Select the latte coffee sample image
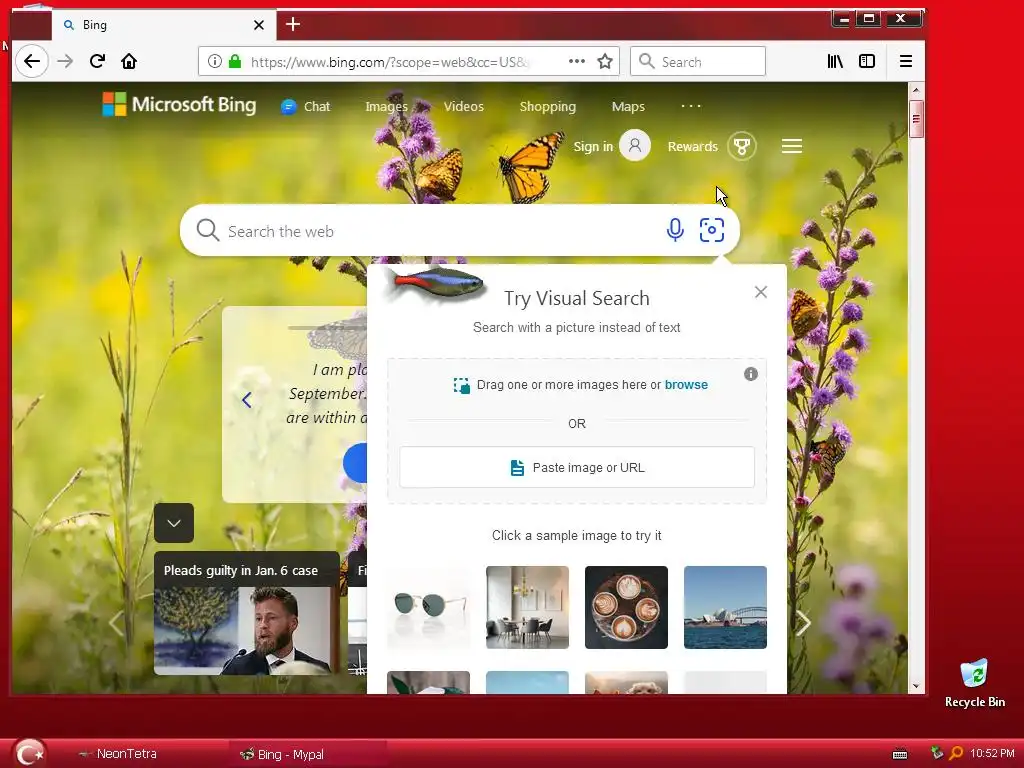The image size is (1024, 768). tap(626, 607)
